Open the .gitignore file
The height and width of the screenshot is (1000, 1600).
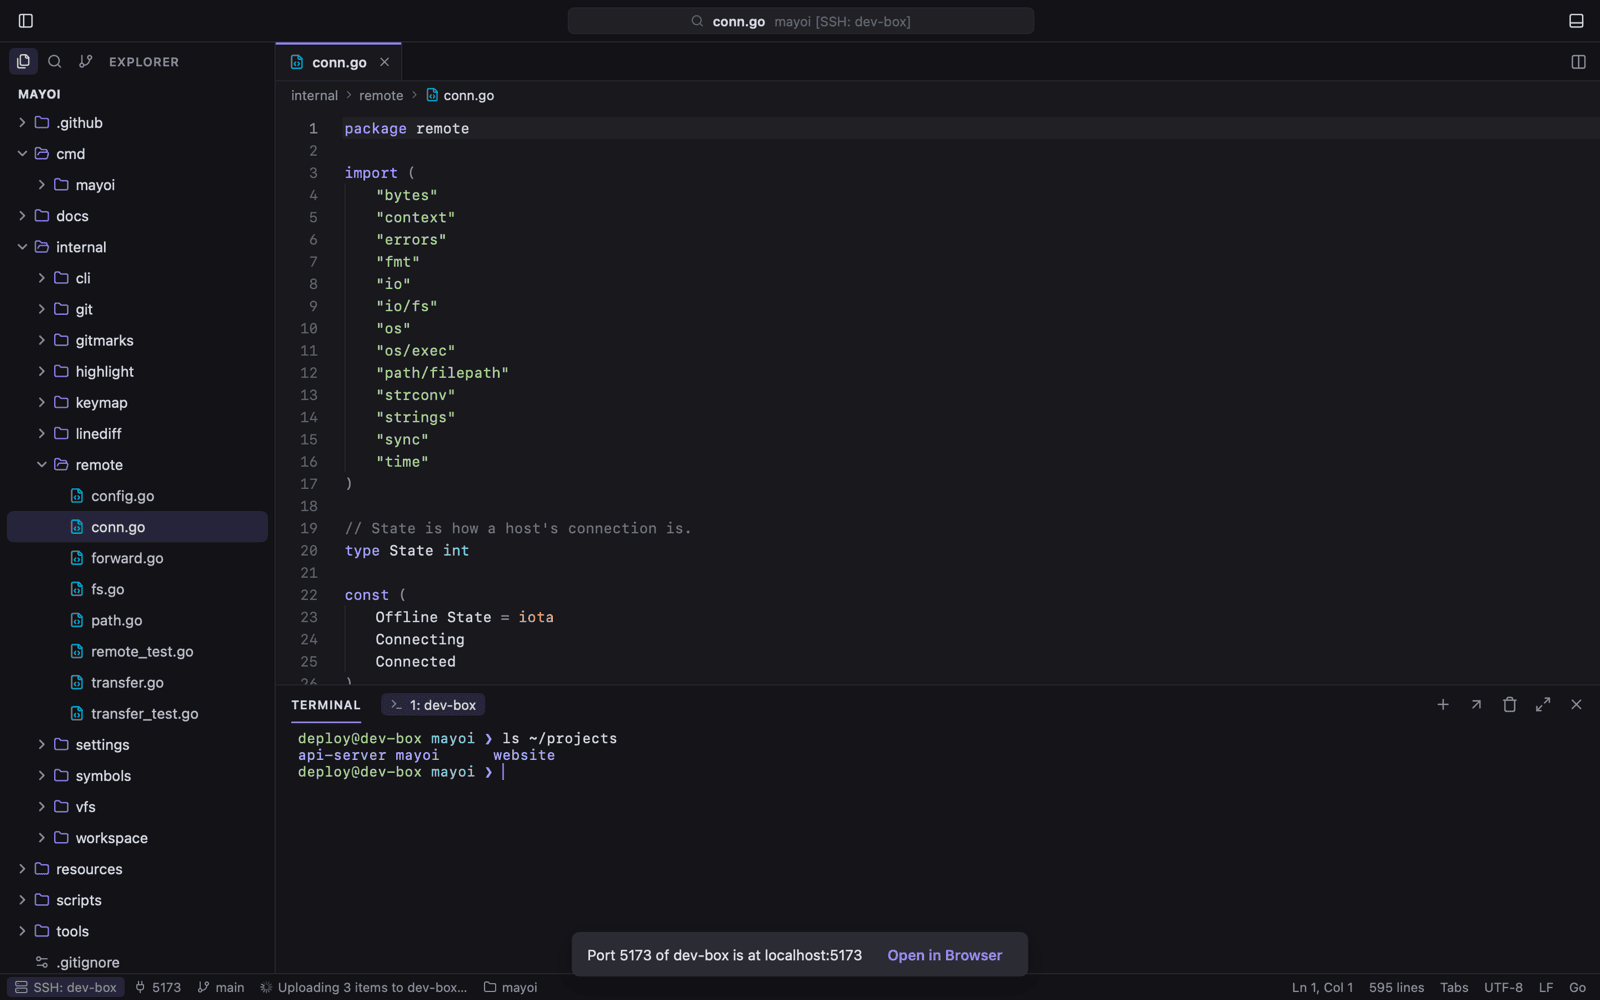[137, 962]
